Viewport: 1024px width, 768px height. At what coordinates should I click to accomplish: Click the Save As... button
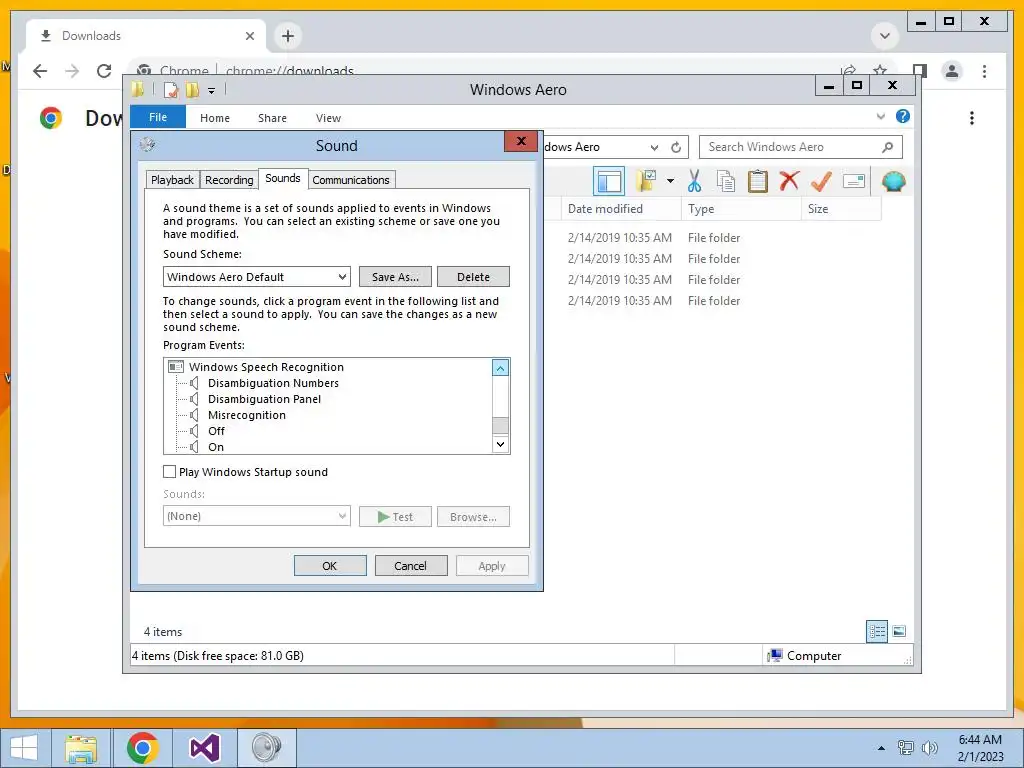[x=395, y=277]
